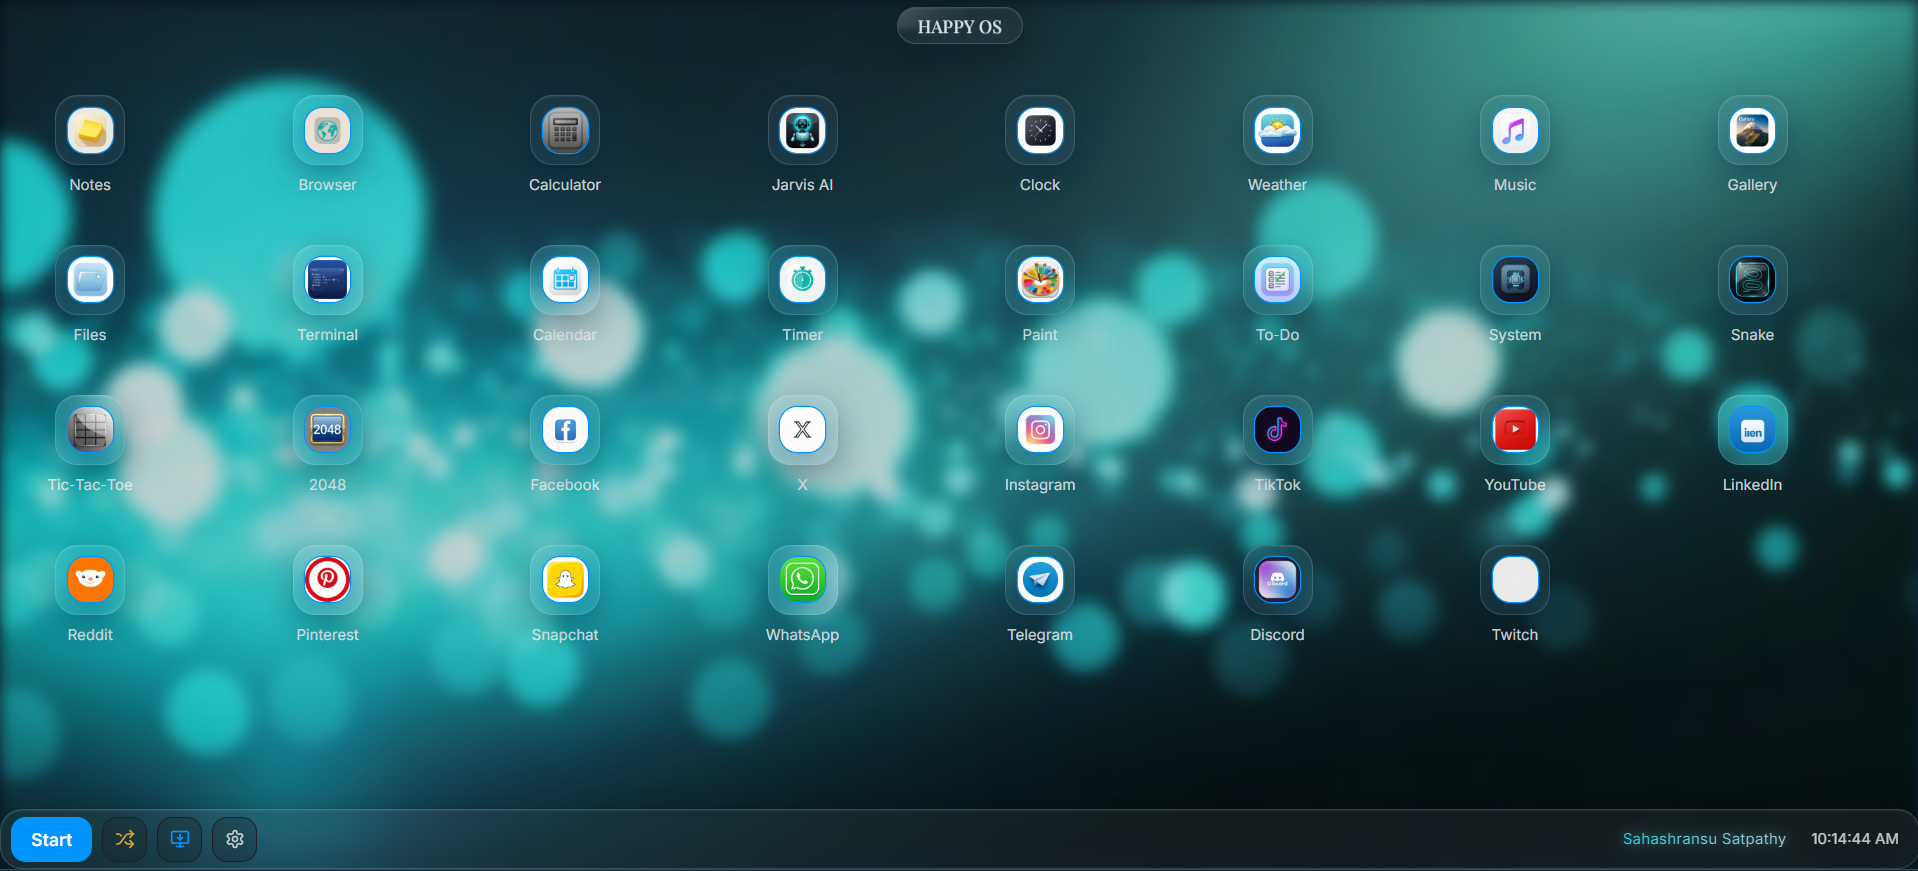Click the shuffle icon in taskbar
The height and width of the screenshot is (871, 1918).
pyautogui.click(x=125, y=840)
